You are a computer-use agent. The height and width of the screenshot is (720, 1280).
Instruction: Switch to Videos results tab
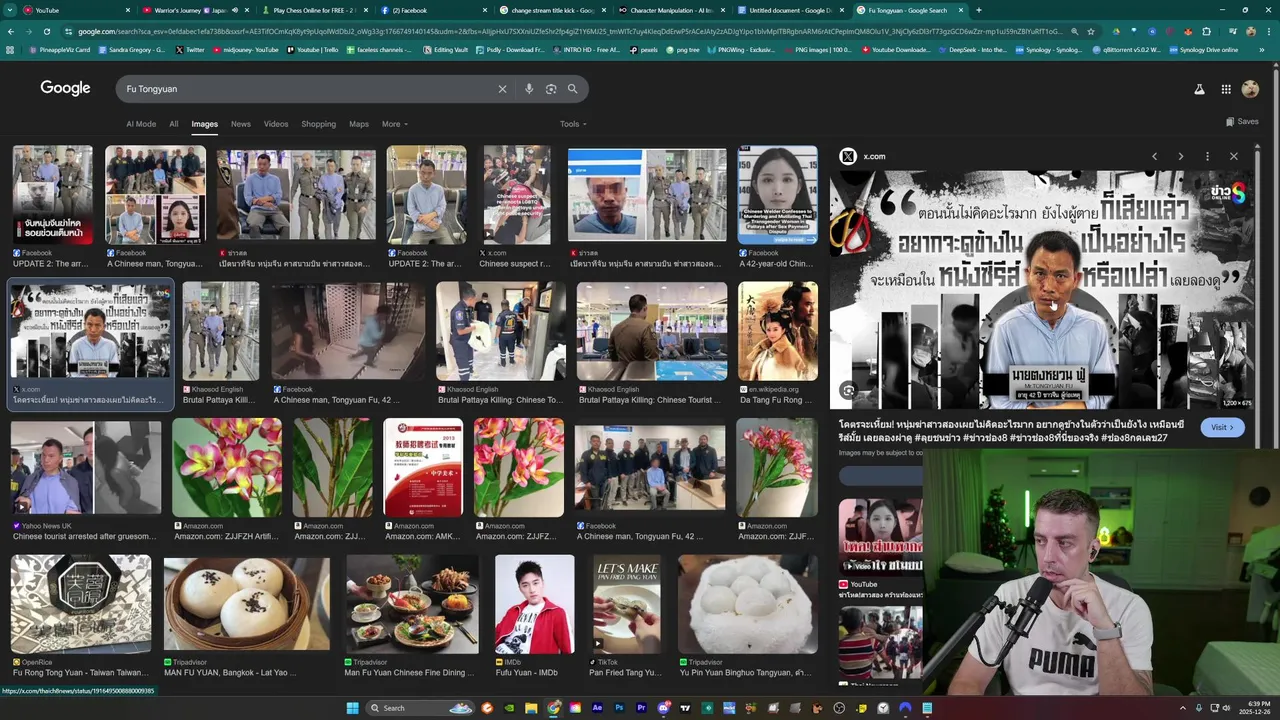pos(276,124)
